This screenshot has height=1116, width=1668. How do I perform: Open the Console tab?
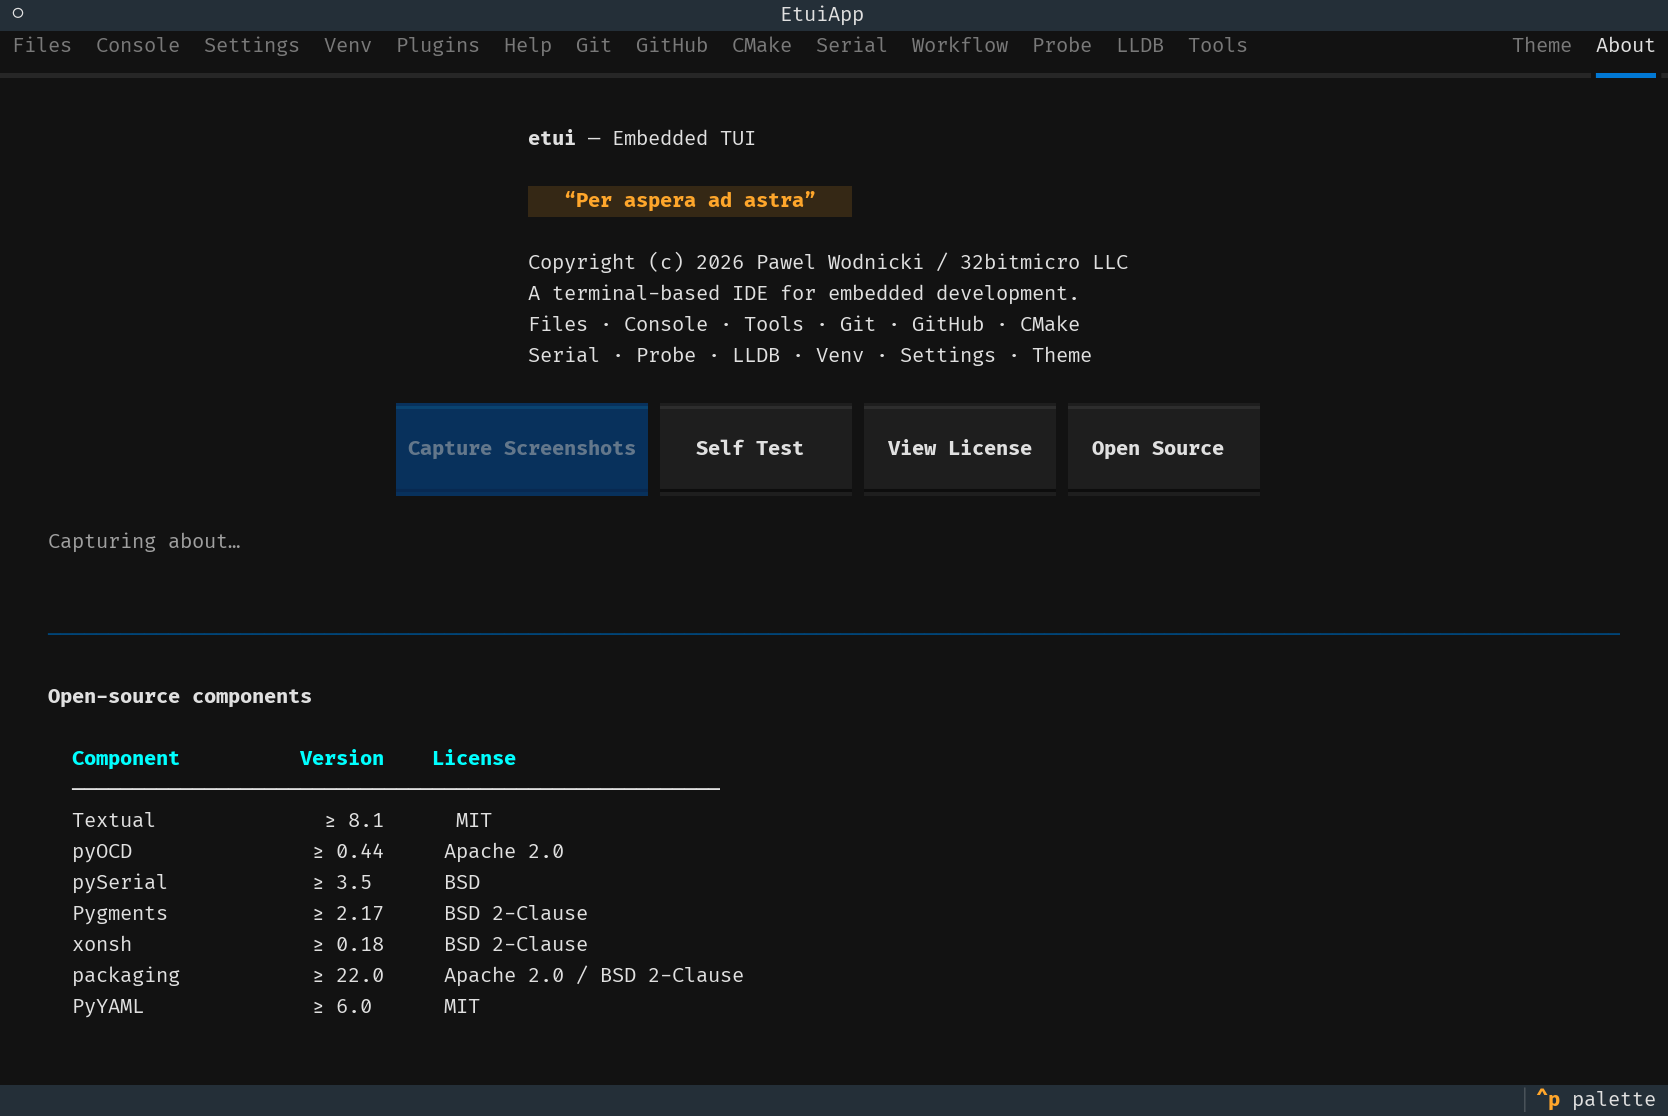[x=138, y=46]
